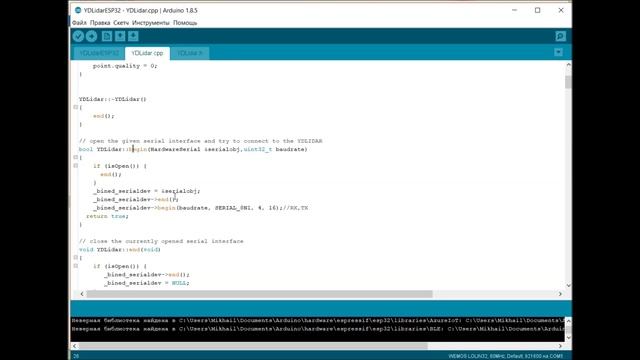640x360 pixels.
Task: Open the Скетч menu
Action: click(121, 23)
